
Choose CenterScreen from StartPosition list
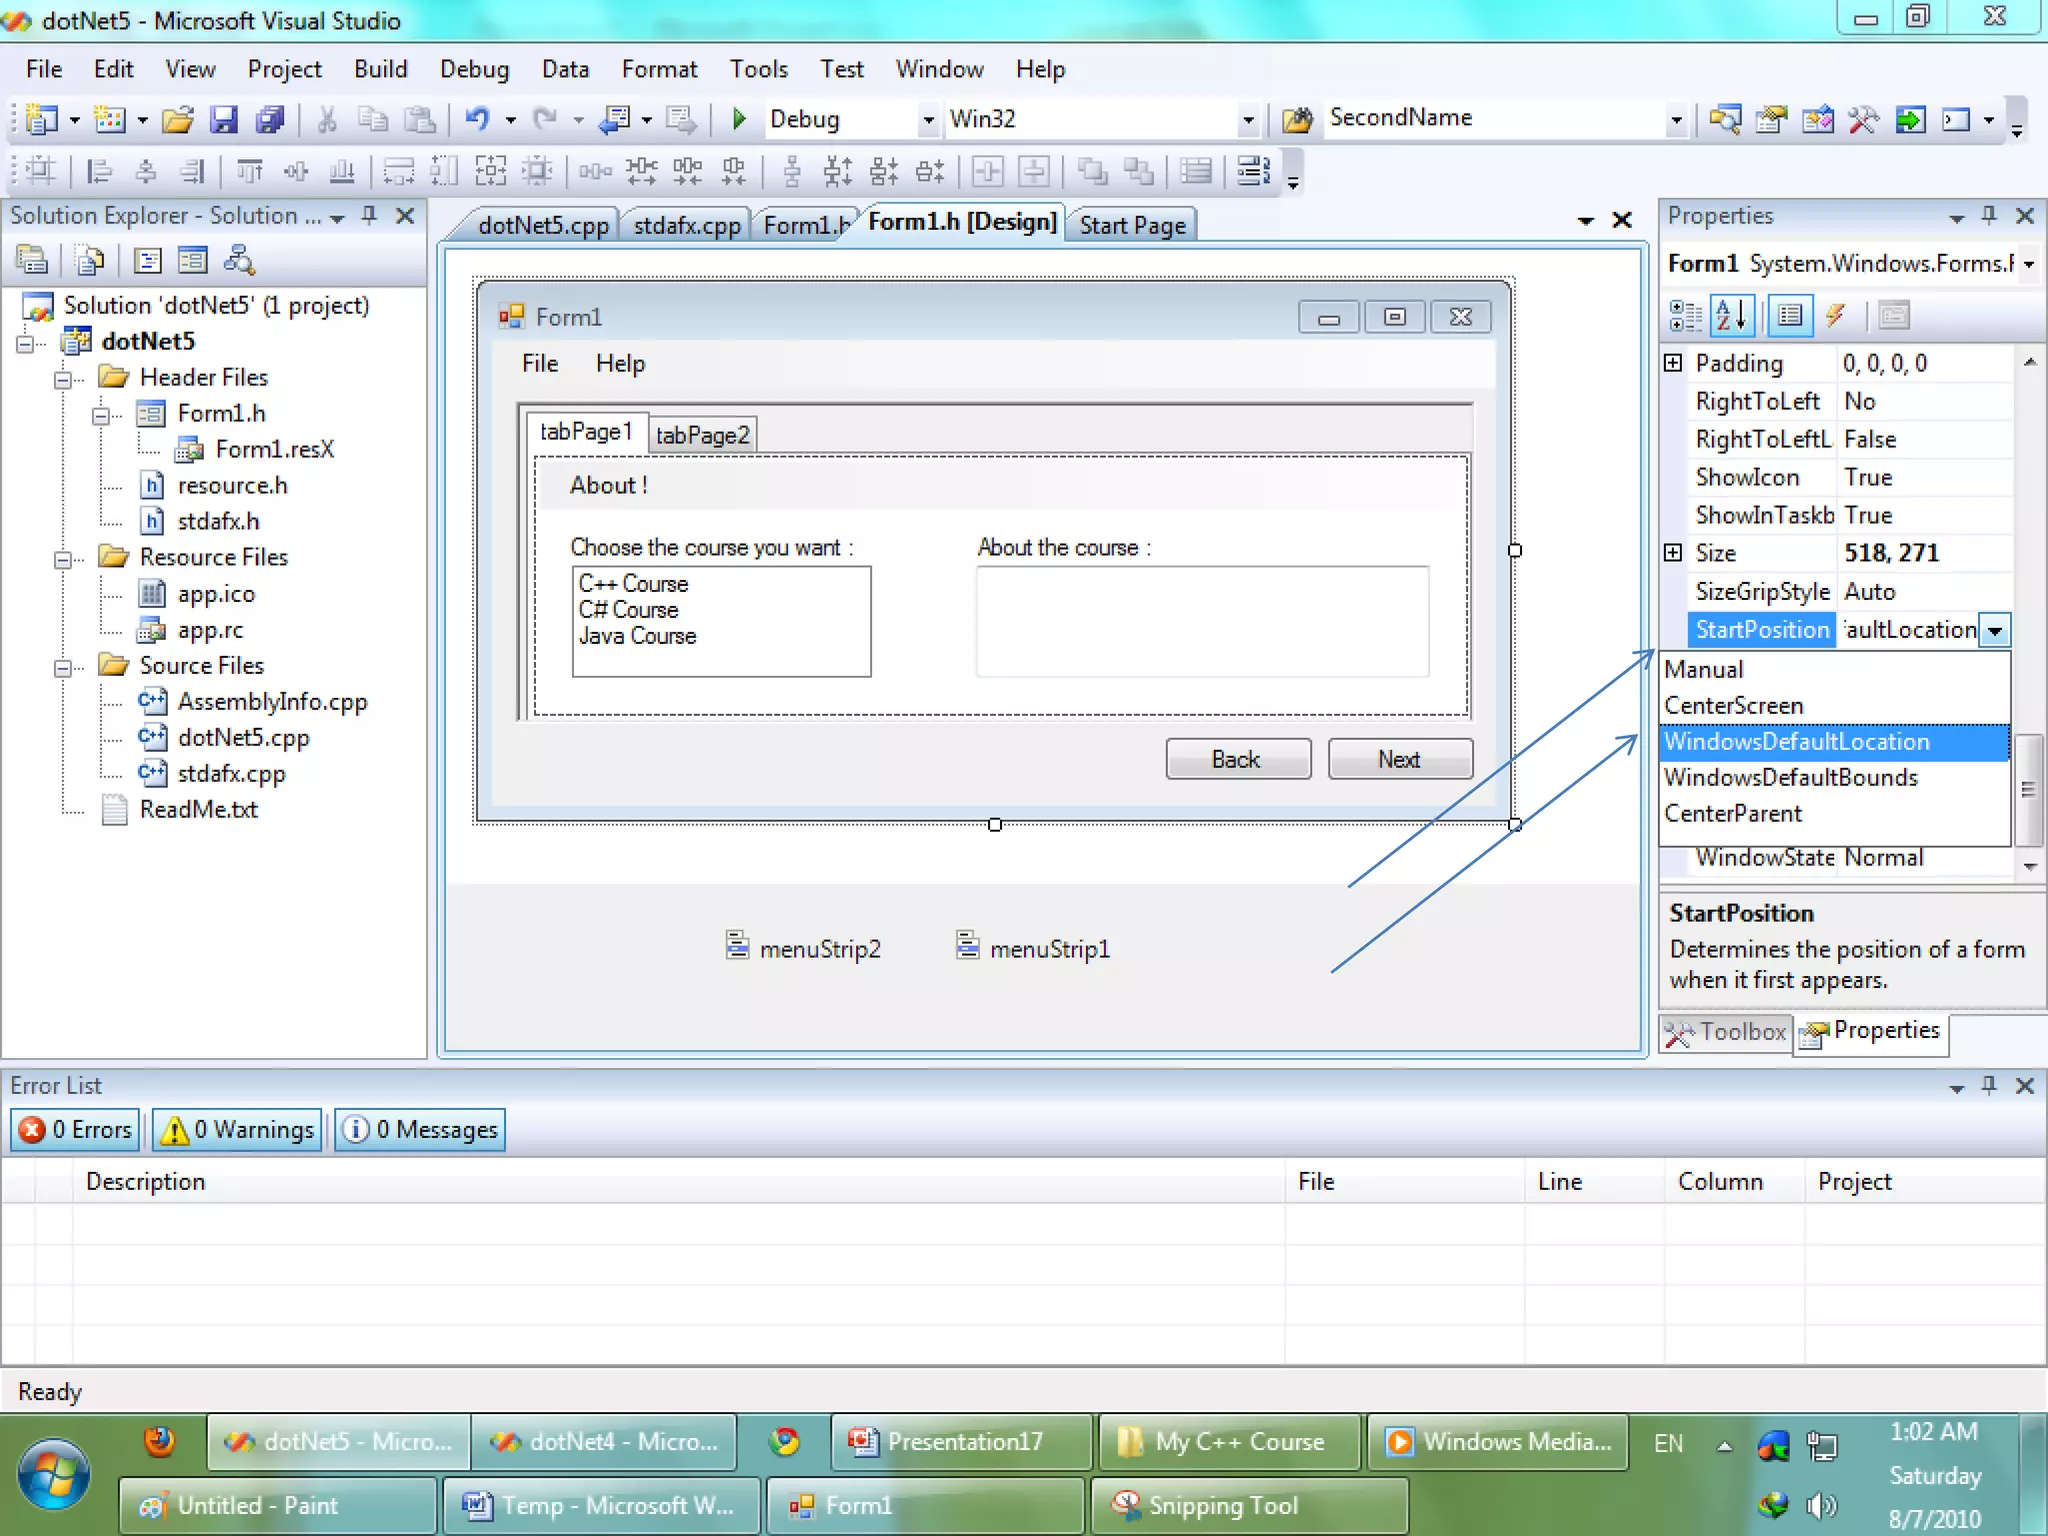tap(1734, 705)
